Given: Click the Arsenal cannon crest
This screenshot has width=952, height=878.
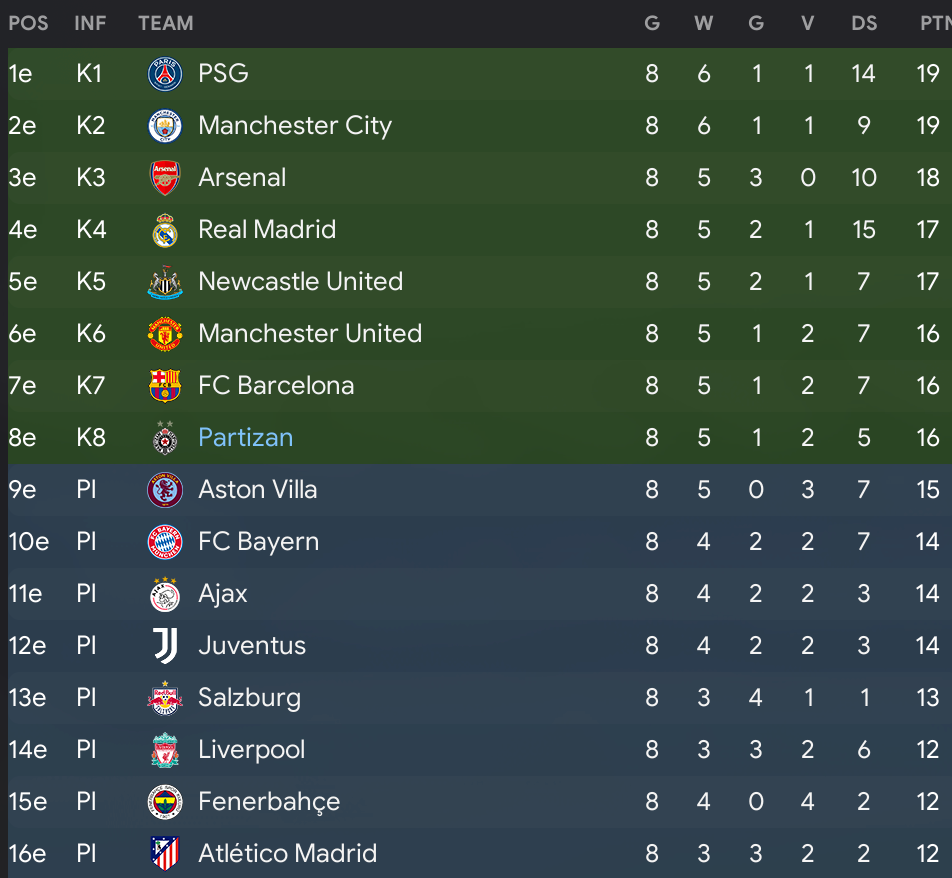Looking at the screenshot, I should 165,178.
